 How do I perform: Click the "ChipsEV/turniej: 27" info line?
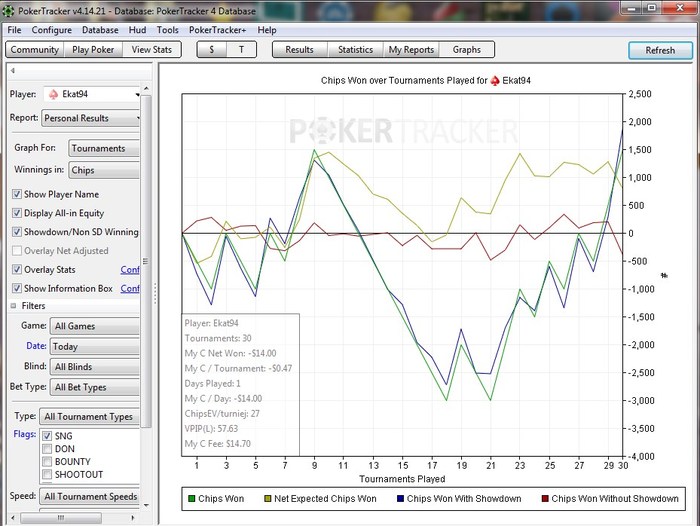click(222, 413)
